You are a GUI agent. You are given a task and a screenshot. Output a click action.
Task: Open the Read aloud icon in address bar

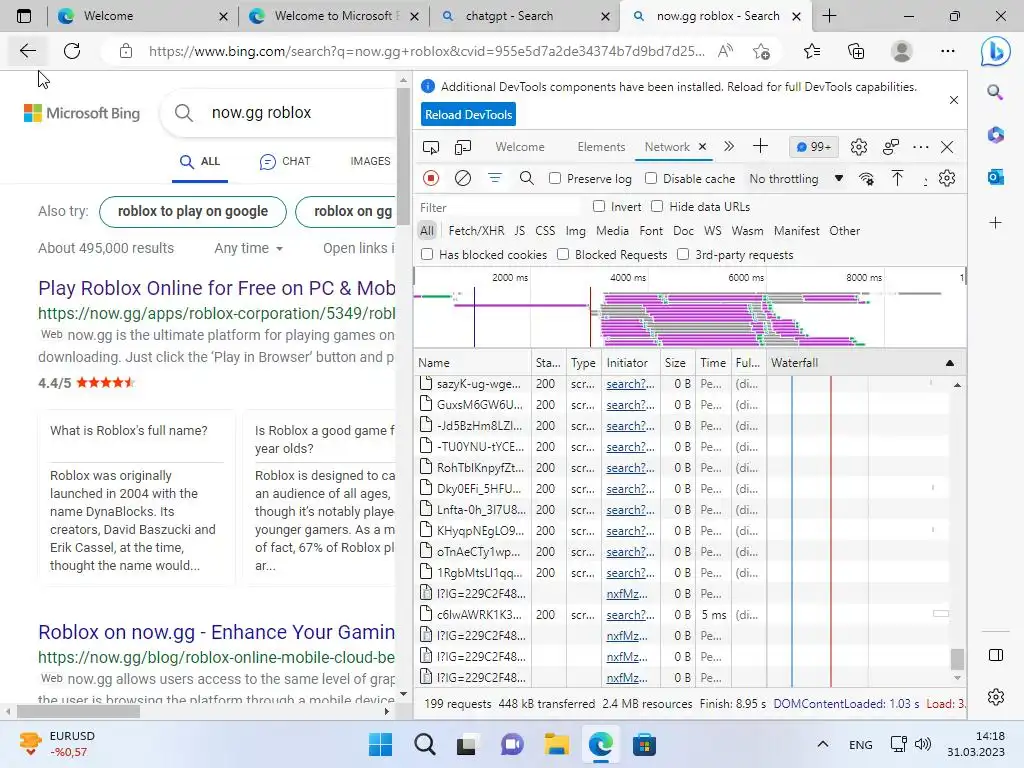[725, 51]
